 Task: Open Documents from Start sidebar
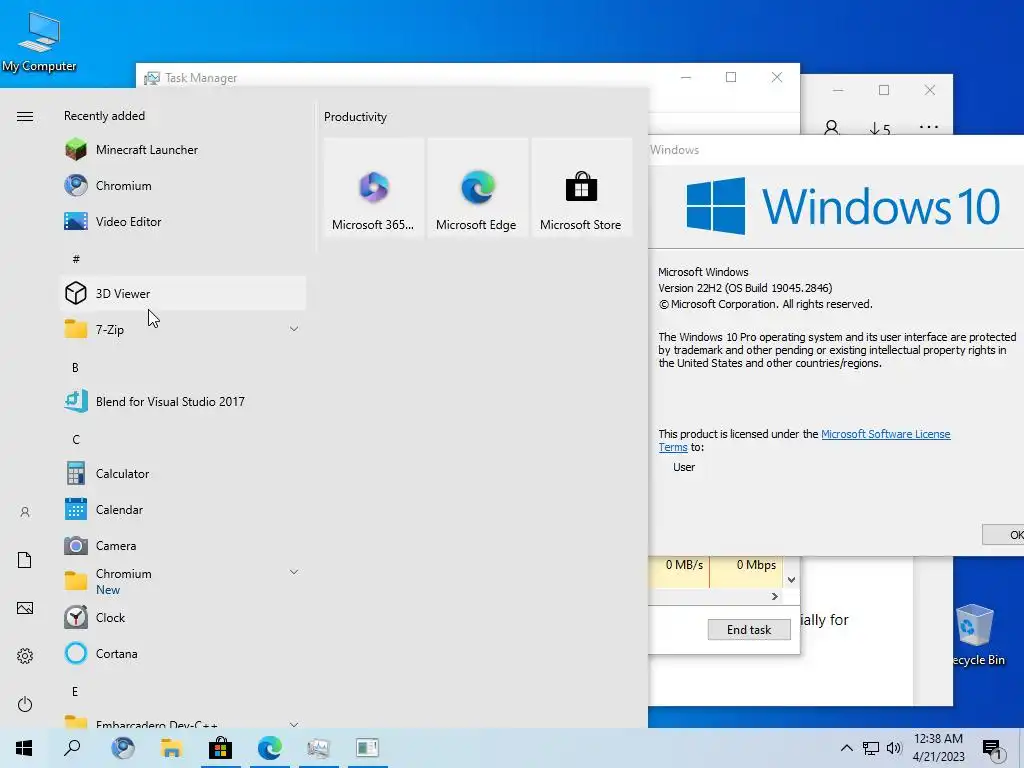[25, 560]
